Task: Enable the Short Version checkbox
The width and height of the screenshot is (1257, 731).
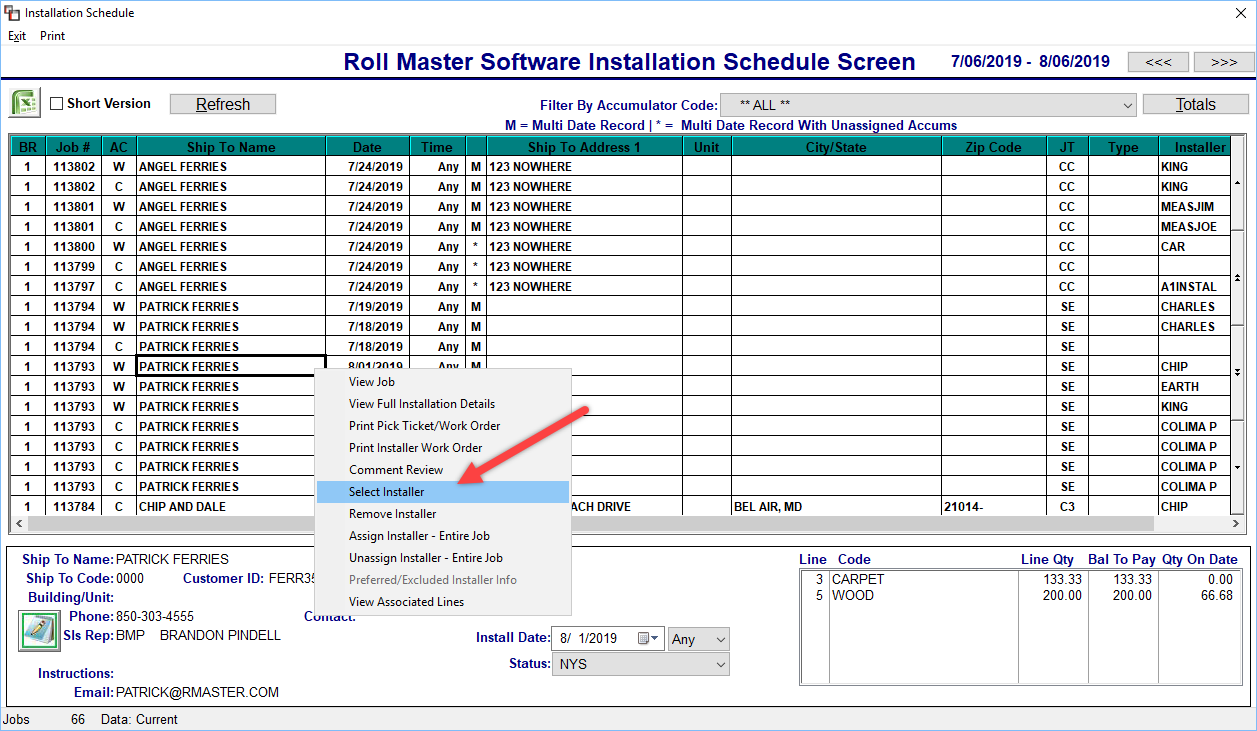Action: click(58, 103)
